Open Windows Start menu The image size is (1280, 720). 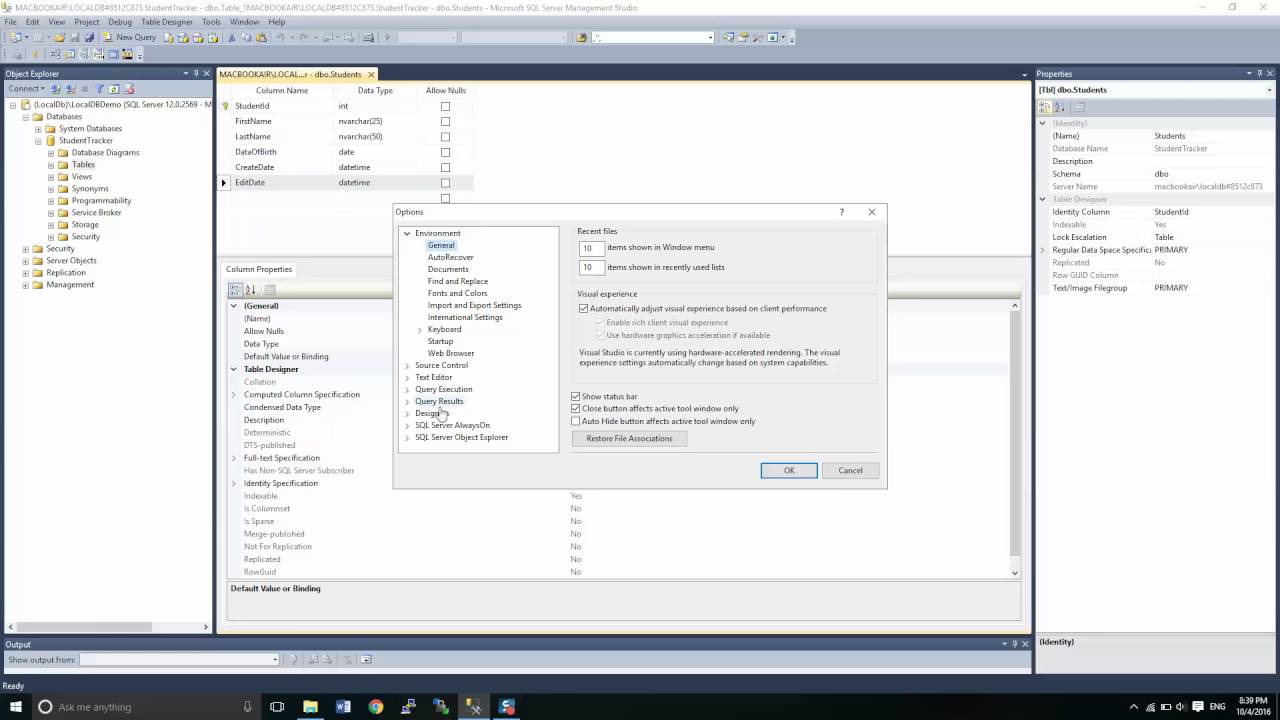[x=16, y=707]
